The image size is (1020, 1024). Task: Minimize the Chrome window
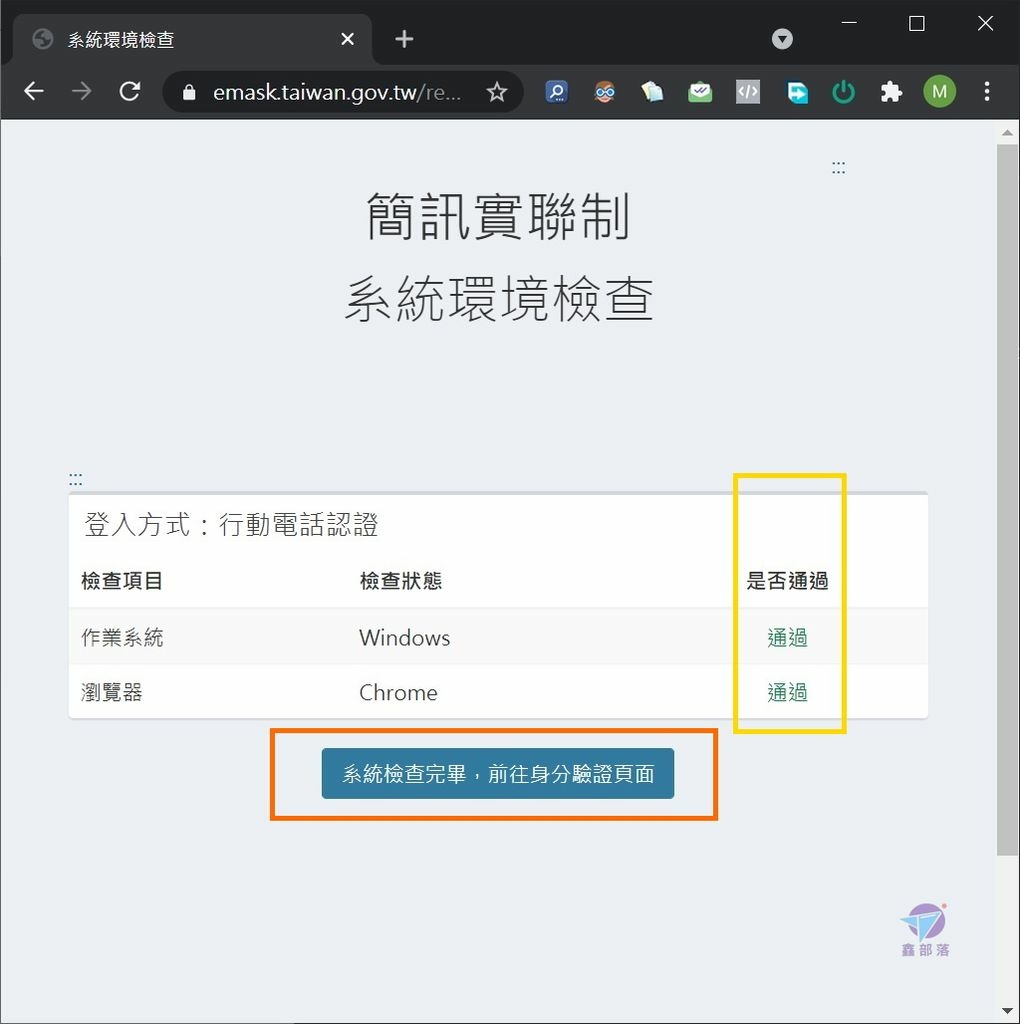pos(849,23)
